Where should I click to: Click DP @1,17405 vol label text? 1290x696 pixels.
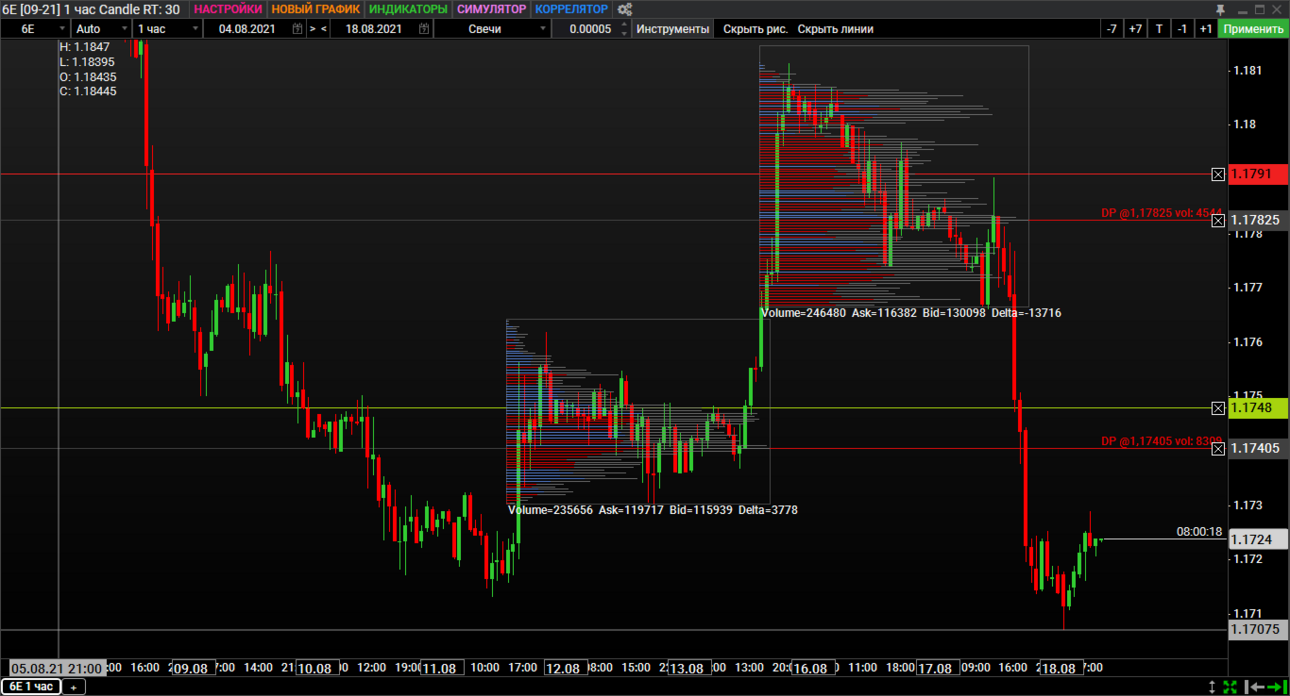click(x=1162, y=441)
